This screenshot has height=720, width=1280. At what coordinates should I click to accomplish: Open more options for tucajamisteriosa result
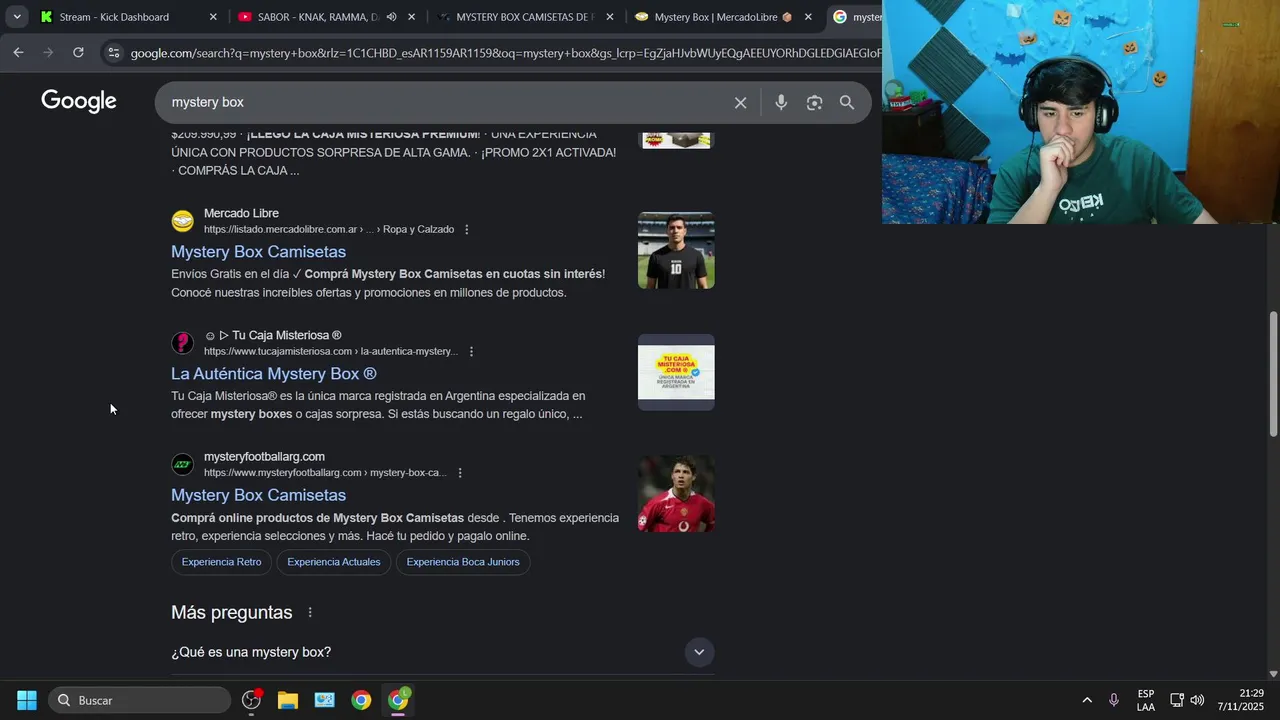(x=471, y=352)
